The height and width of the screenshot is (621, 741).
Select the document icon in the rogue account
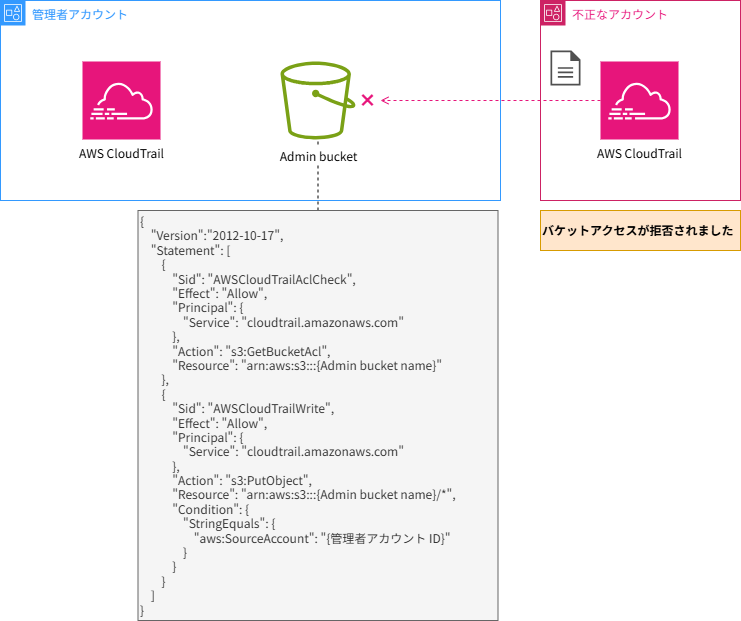pos(566,68)
